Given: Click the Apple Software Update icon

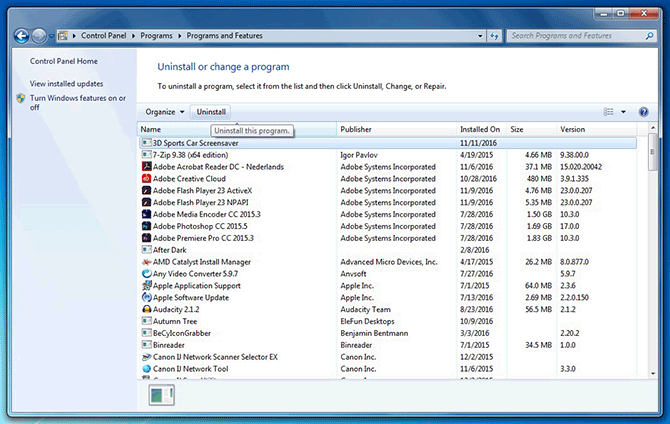Looking at the screenshot, I should point(147,297).
